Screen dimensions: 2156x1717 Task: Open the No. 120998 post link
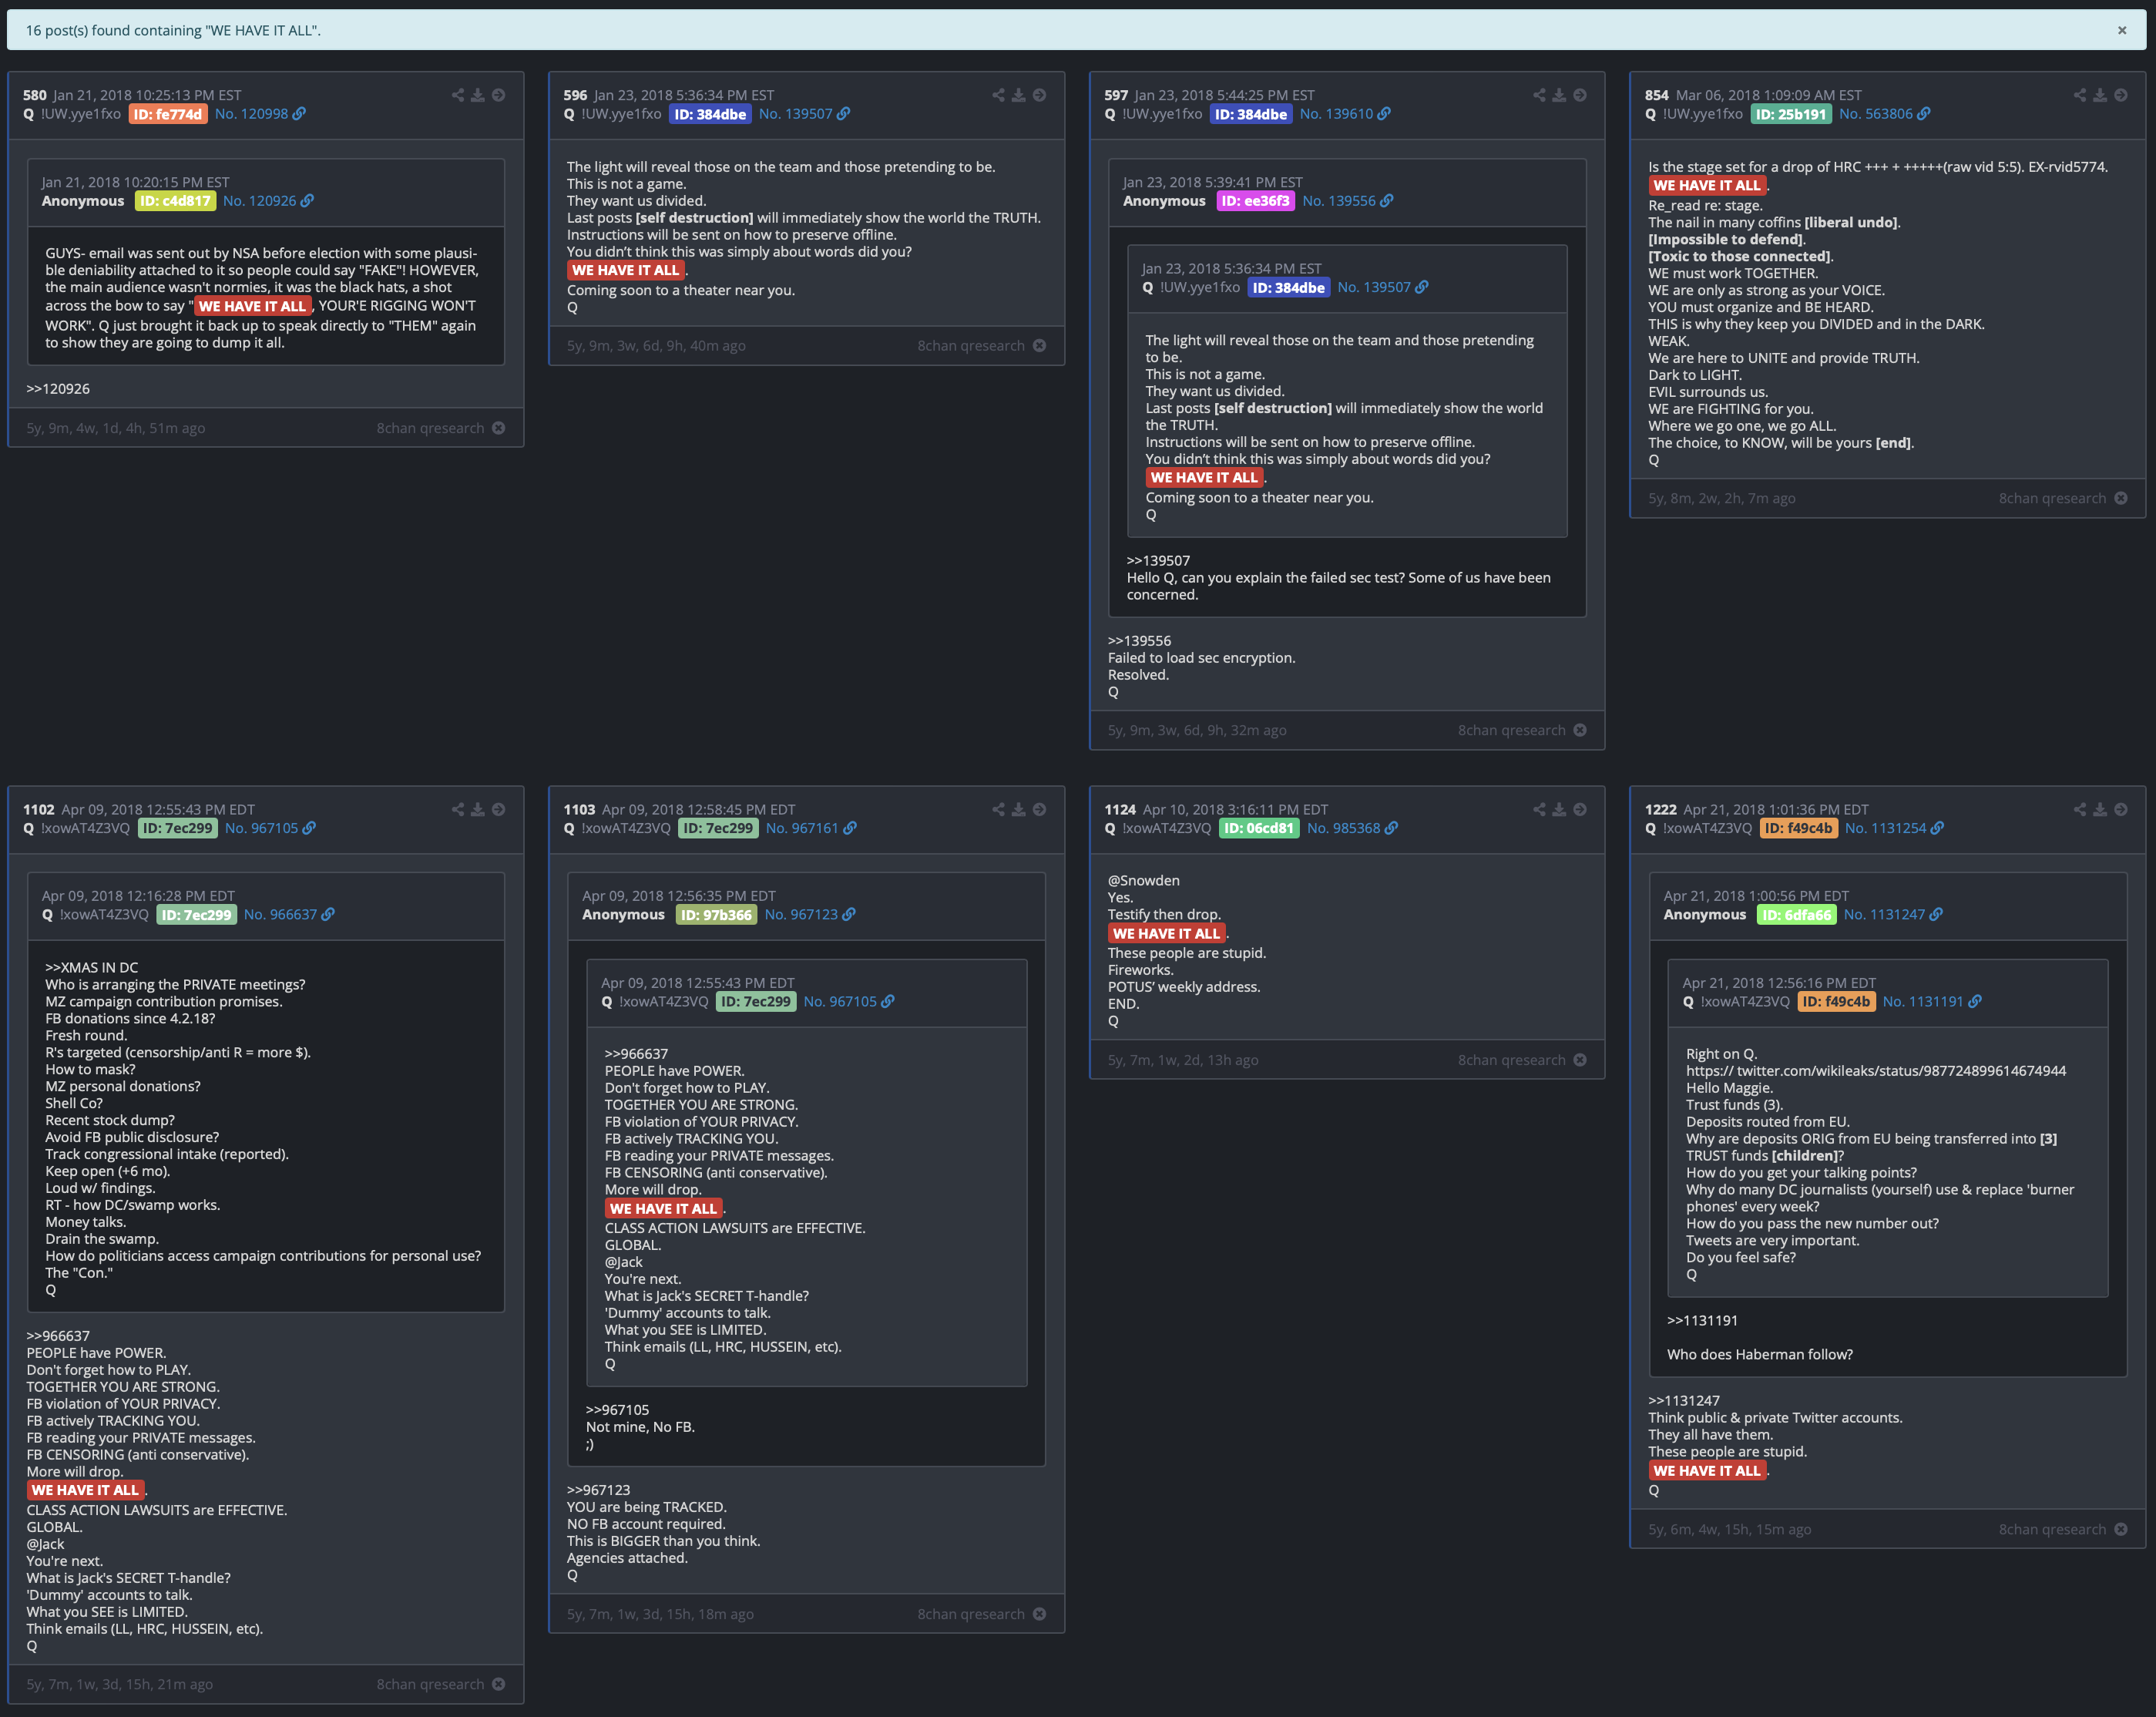tap(260, 114)
